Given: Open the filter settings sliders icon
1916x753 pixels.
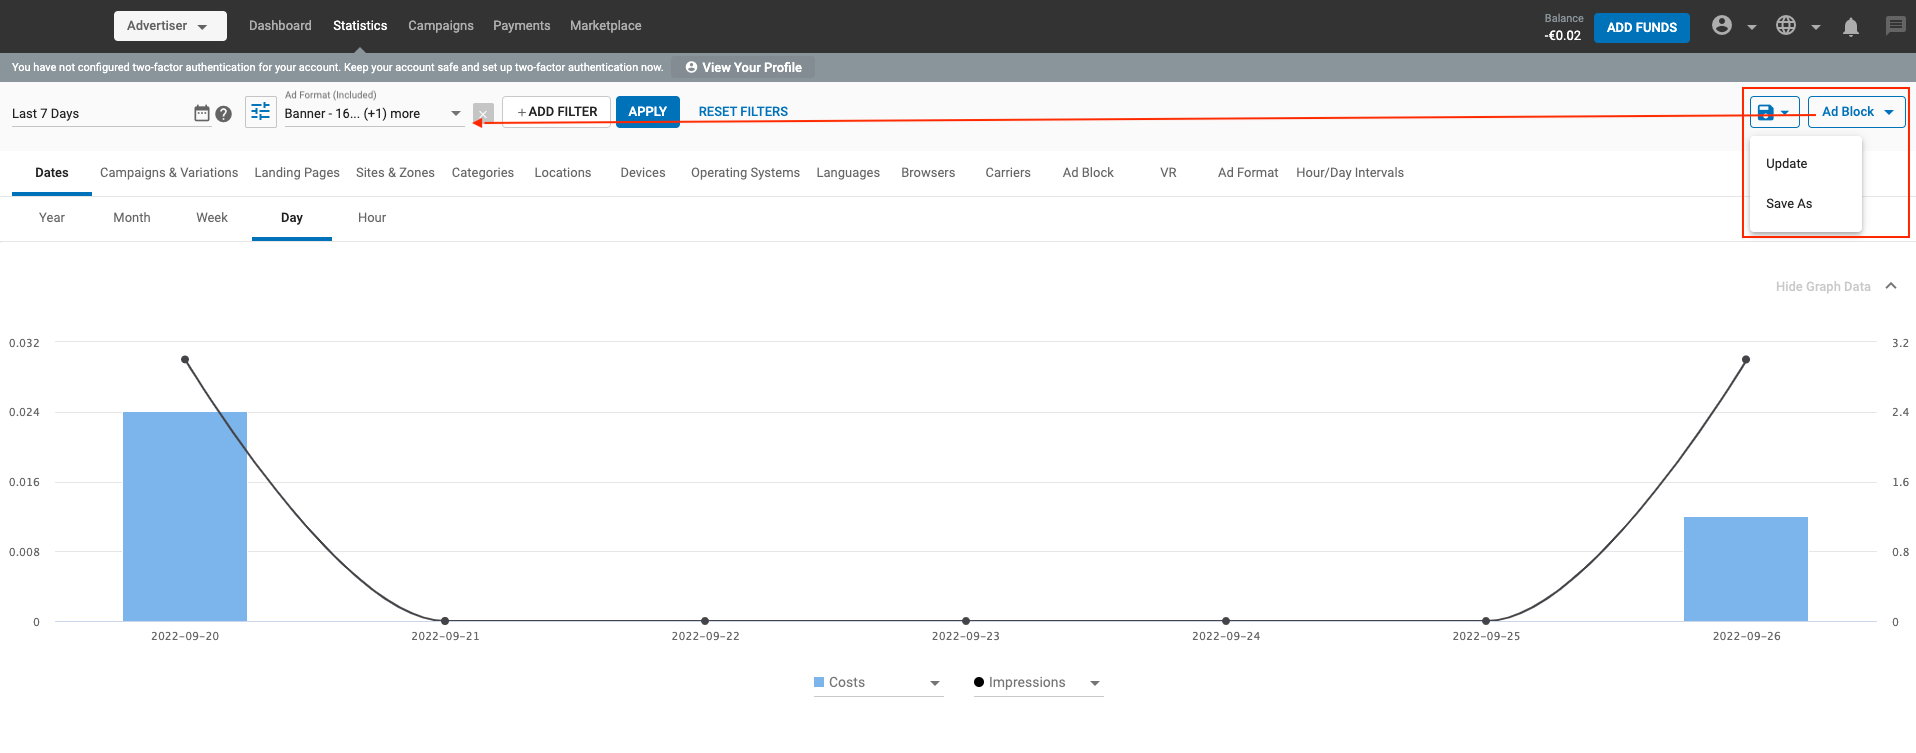Looking at the screenshot, I should click(260, 112).
